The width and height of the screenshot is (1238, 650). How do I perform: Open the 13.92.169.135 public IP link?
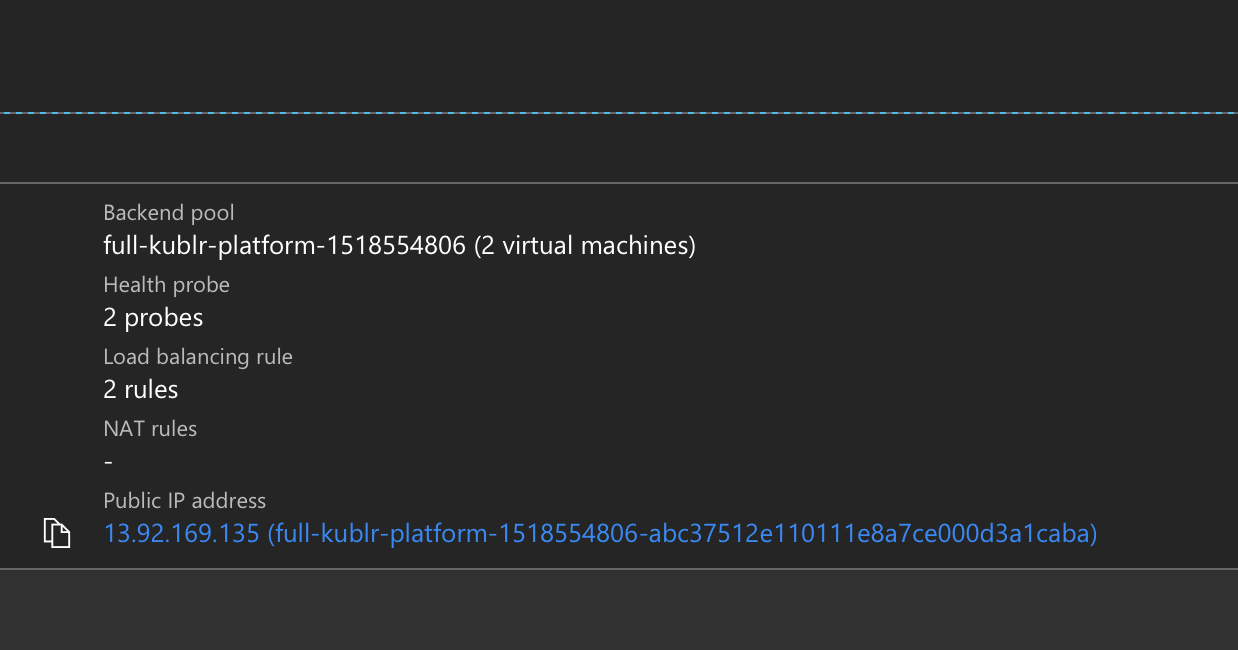[182, 534]
